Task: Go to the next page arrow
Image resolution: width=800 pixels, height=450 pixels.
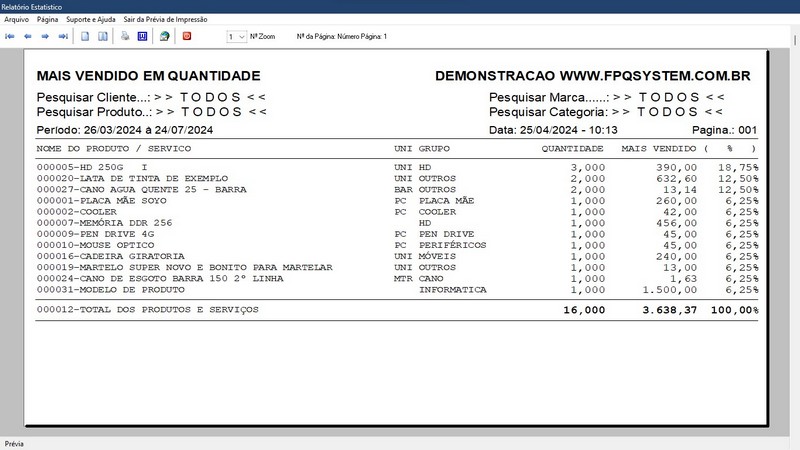Action: 45,36
